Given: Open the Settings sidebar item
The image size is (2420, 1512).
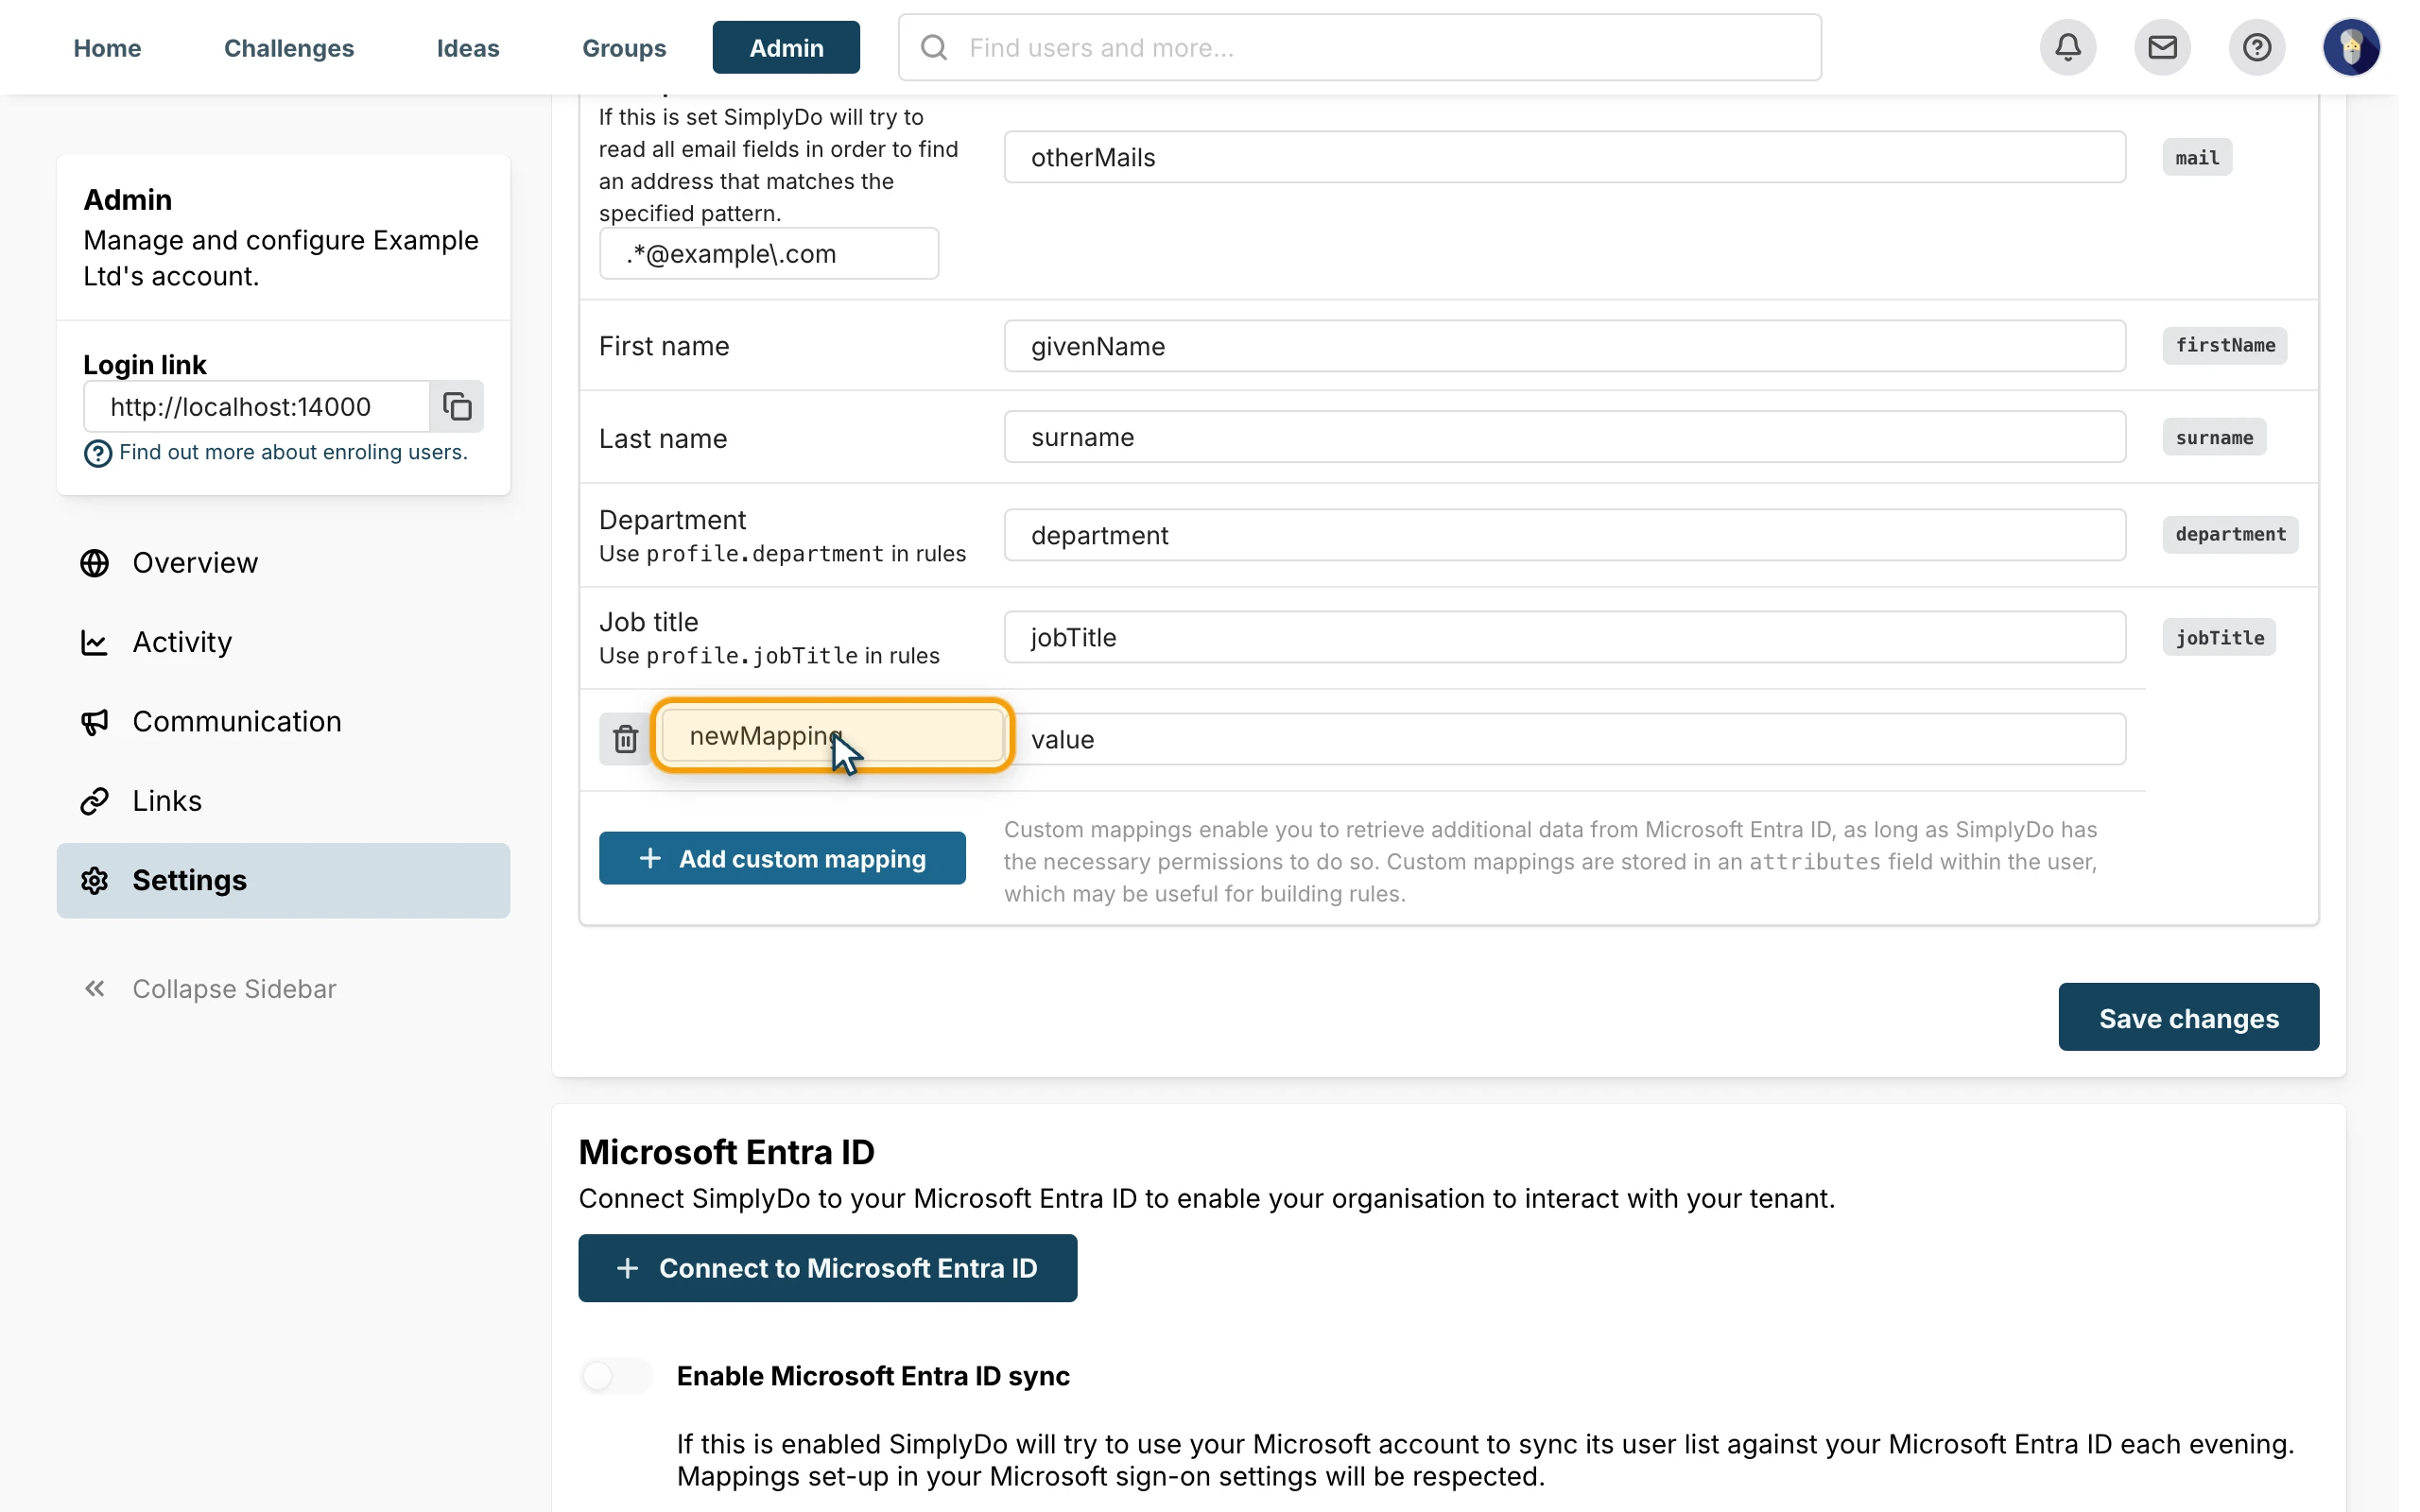Looking at the screenshot, I should coord(283,880).
